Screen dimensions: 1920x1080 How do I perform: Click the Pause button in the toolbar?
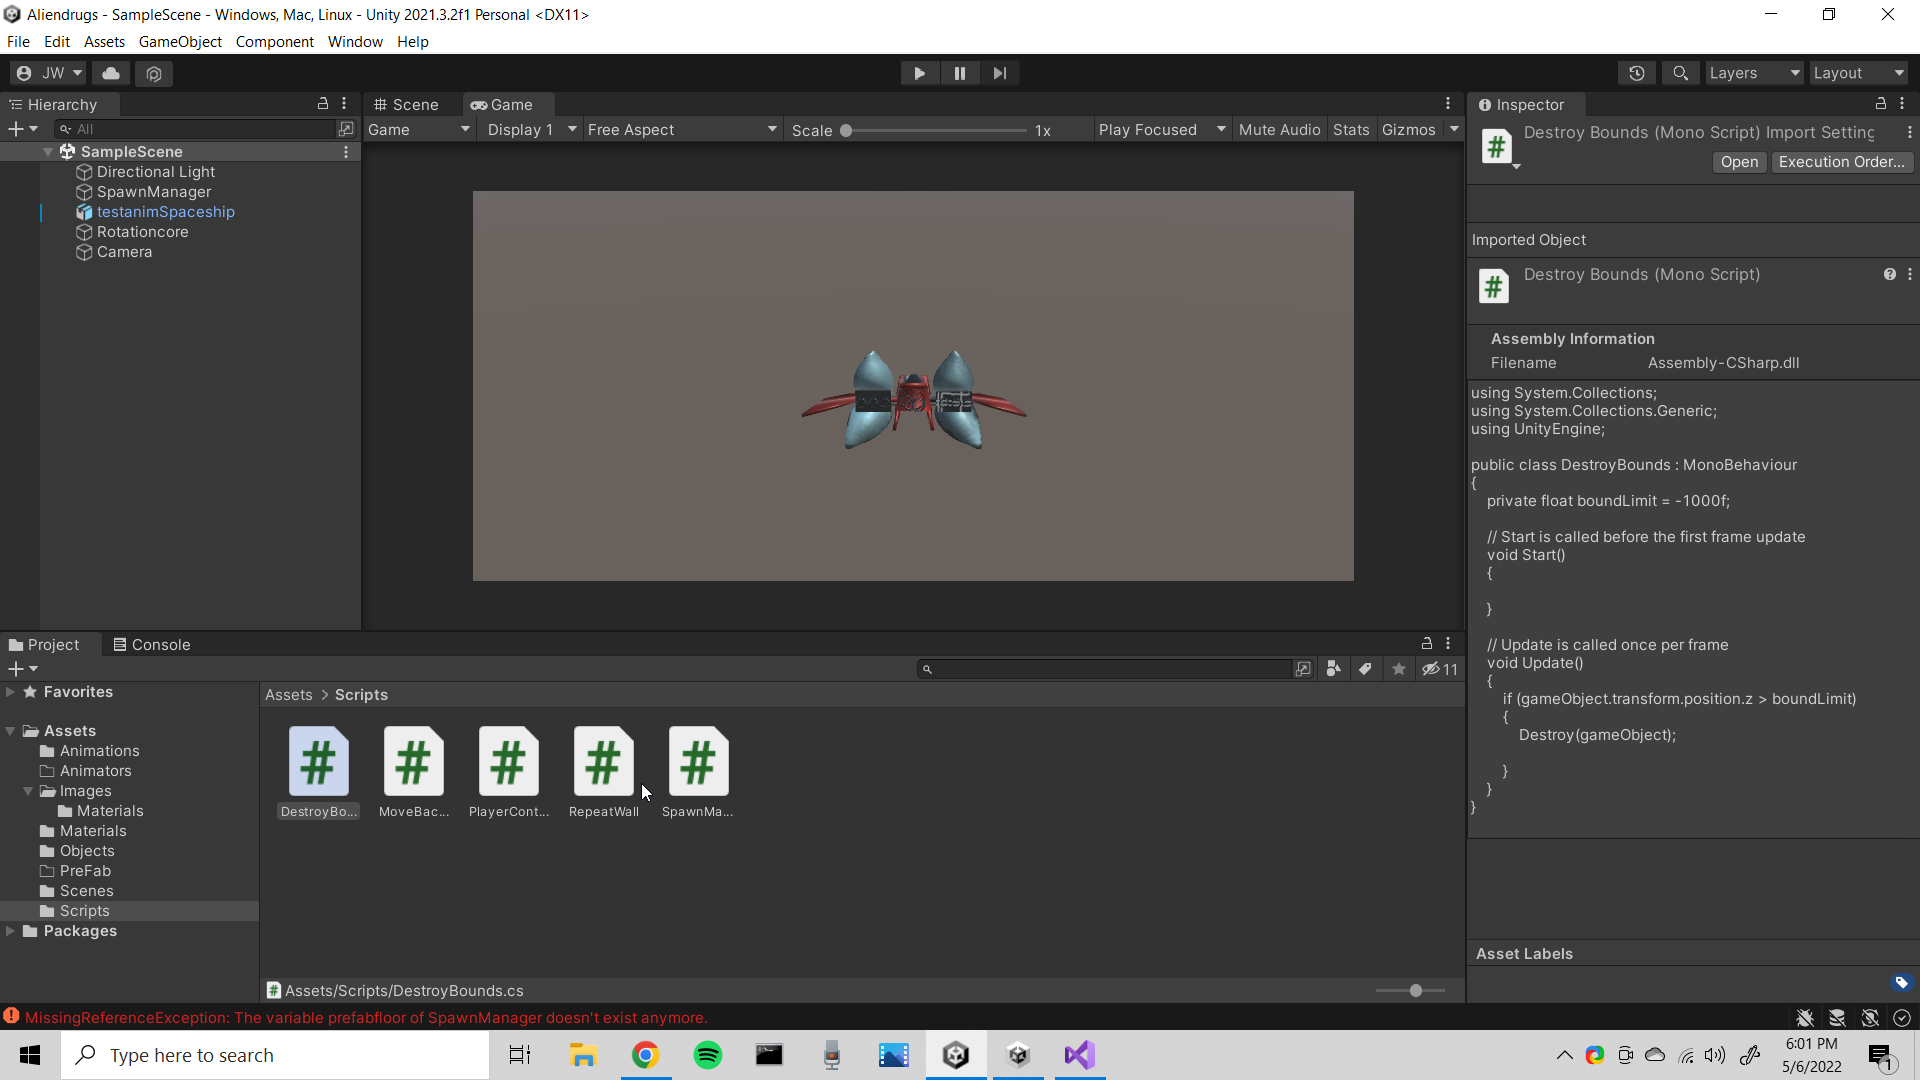[x=959, y=73]
